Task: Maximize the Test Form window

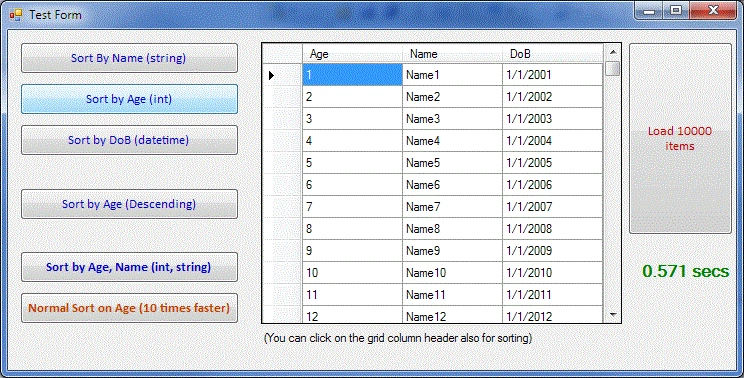Action: pyautogui.click(x=676, y=10)
